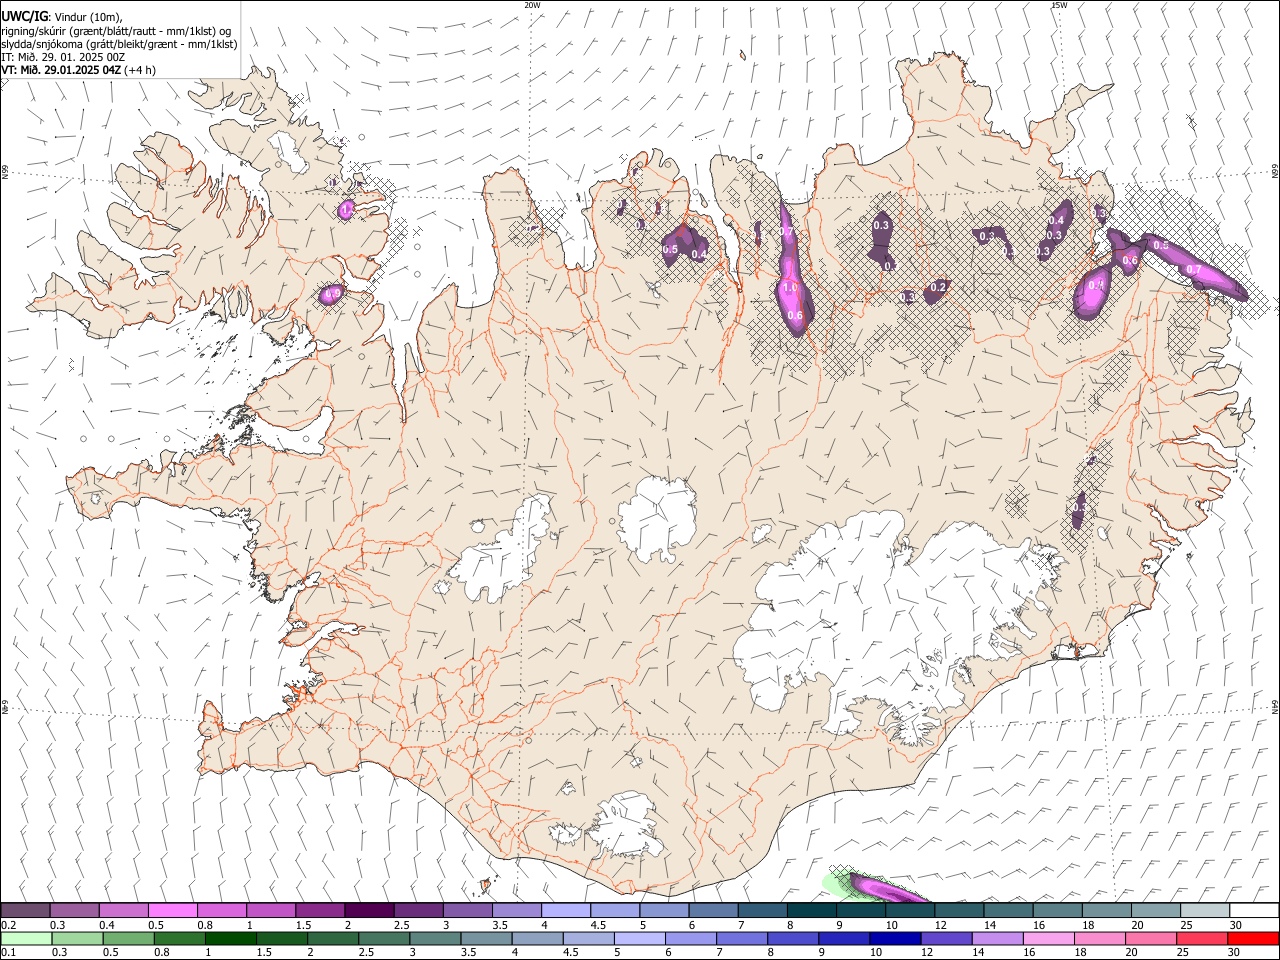Image resolution: width=1280 pixels, height=960 pixels.
Task: Click the '0.7' value in the eastern offshore band
Action: (1193, 270)
